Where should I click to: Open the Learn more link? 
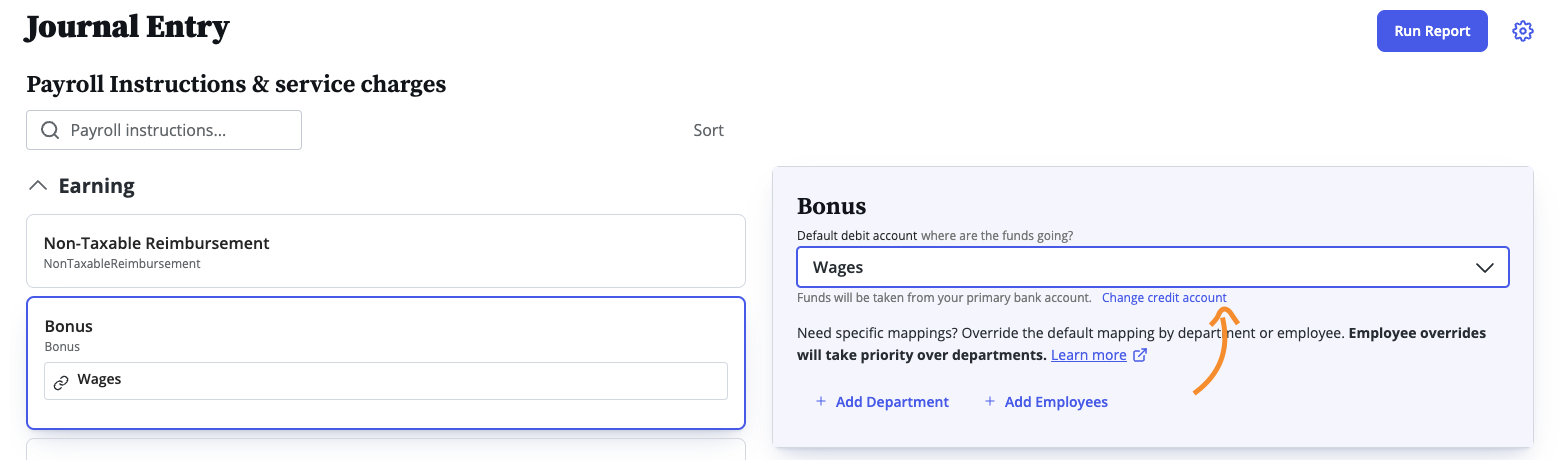click(x=1088, y=355)
